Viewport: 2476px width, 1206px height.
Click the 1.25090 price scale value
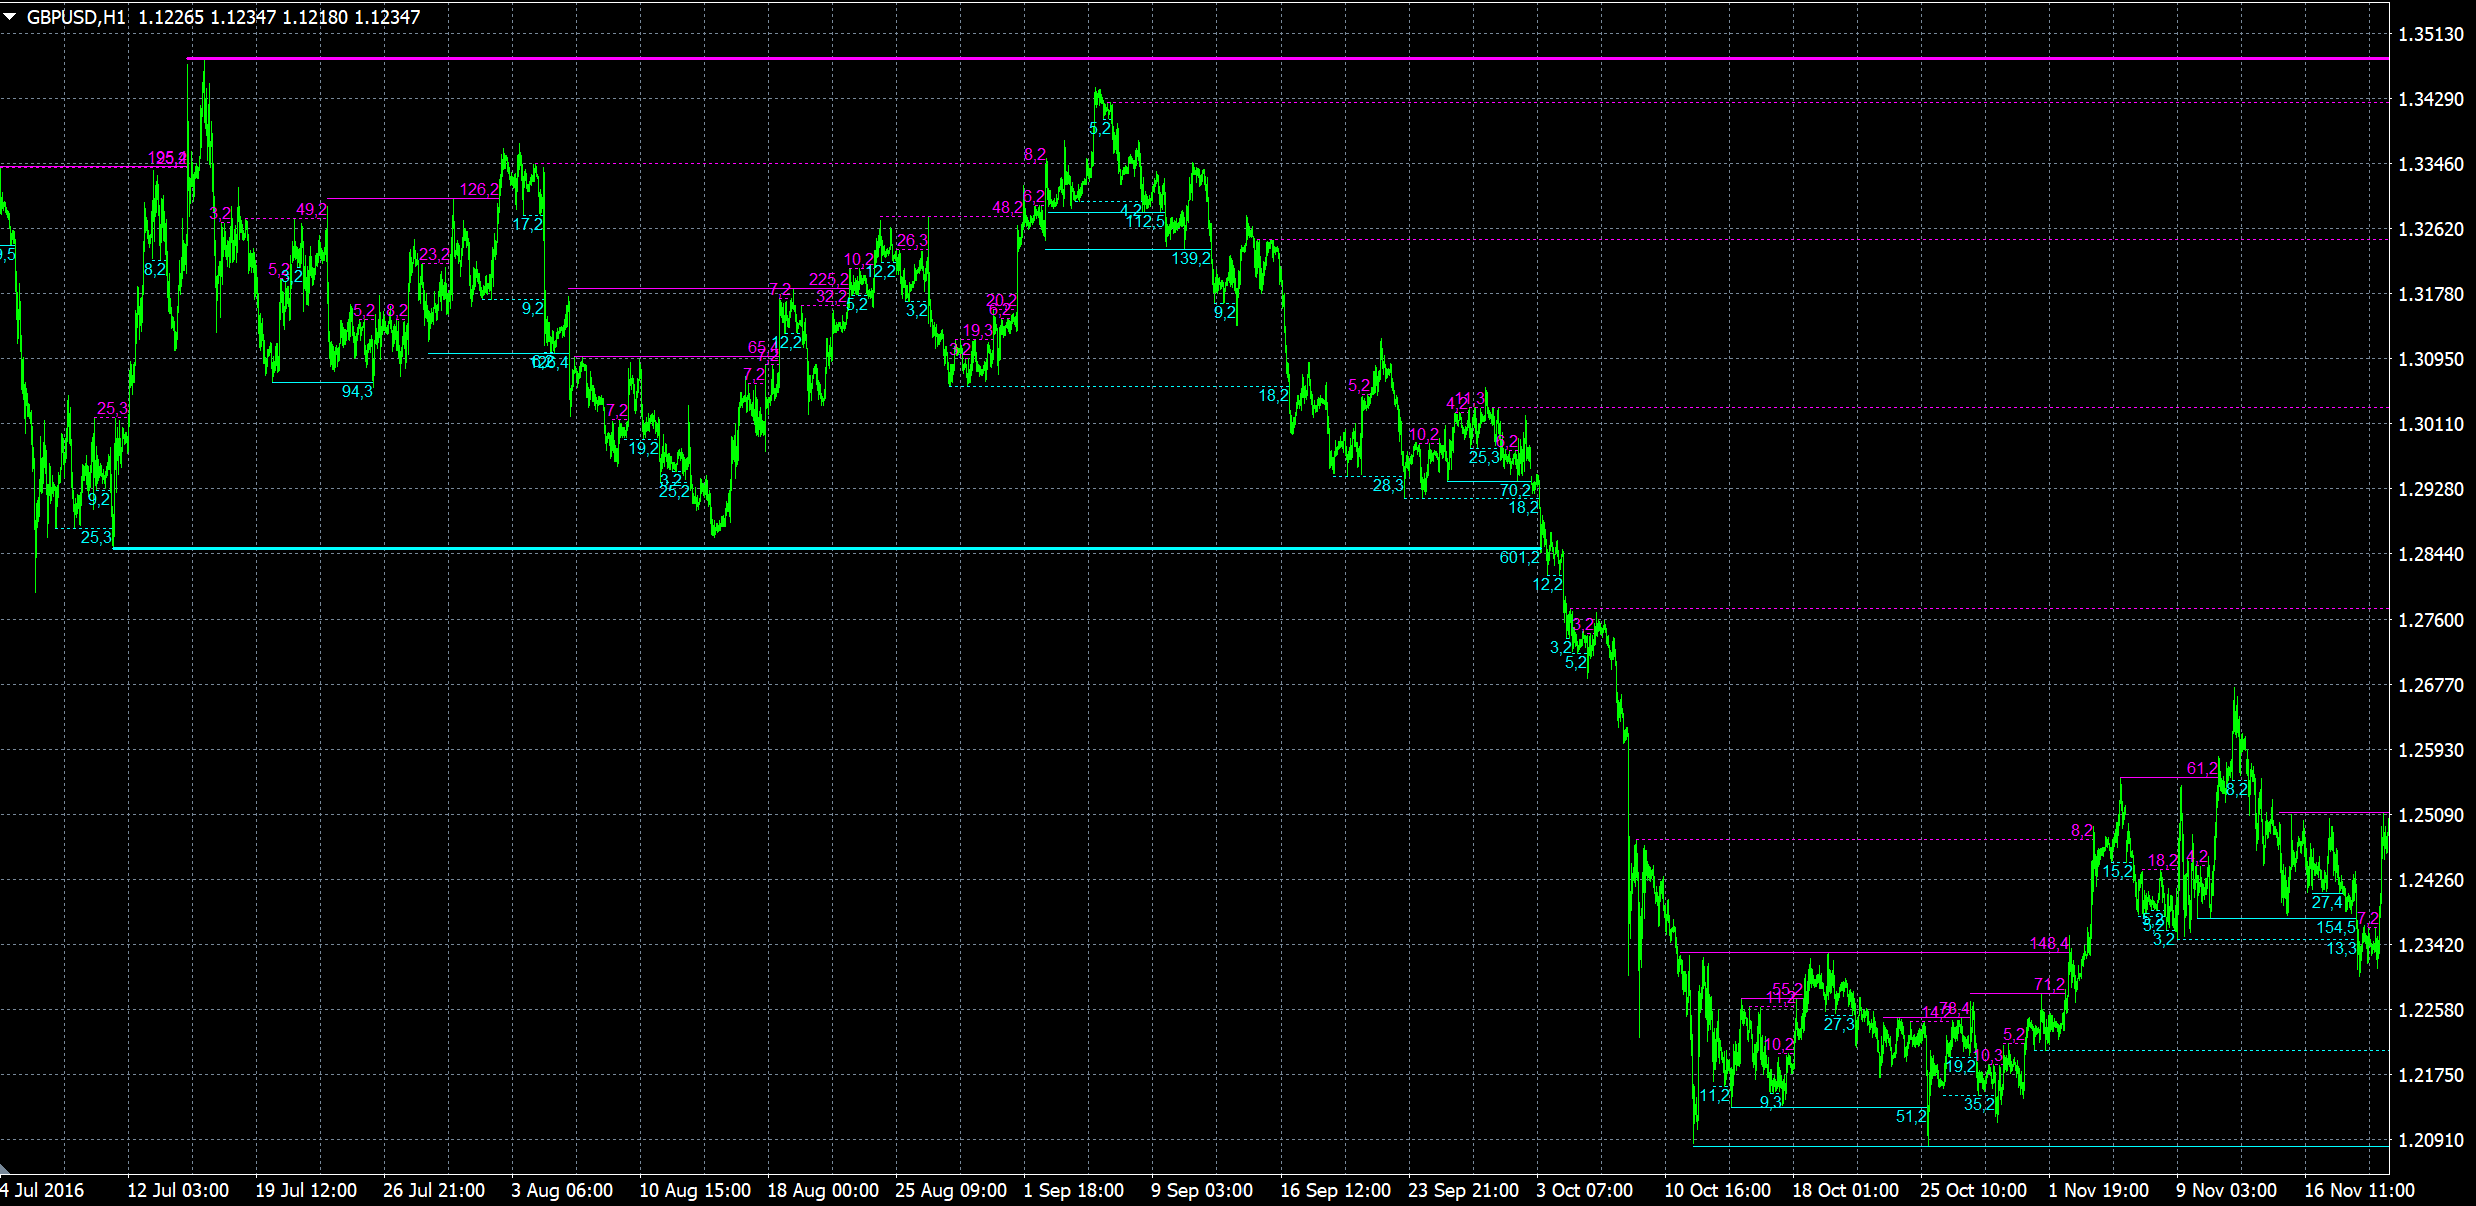click(2431, 815)
